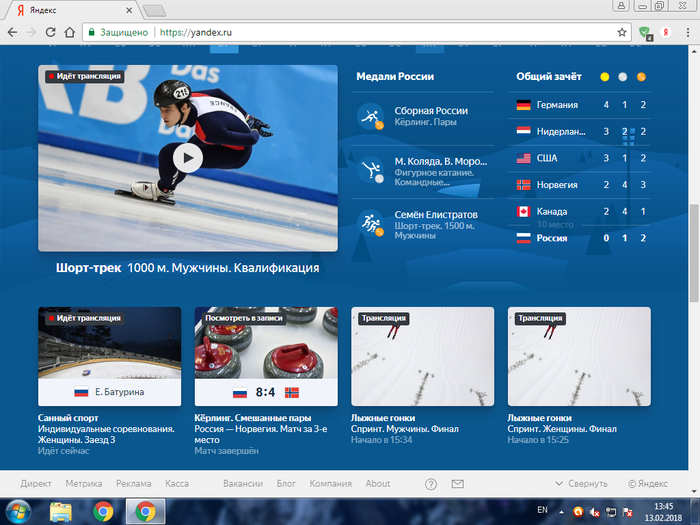Image resolution: width=700 pixels, height=525 pixels.
Task: Open the Вакансии footer link
Action: pyautogui.click(x=243, y=483)
